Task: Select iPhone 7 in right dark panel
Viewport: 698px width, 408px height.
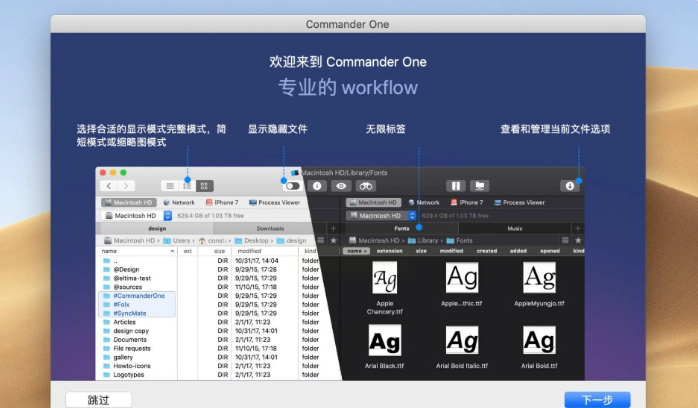Action: click(x=467, y=202)
